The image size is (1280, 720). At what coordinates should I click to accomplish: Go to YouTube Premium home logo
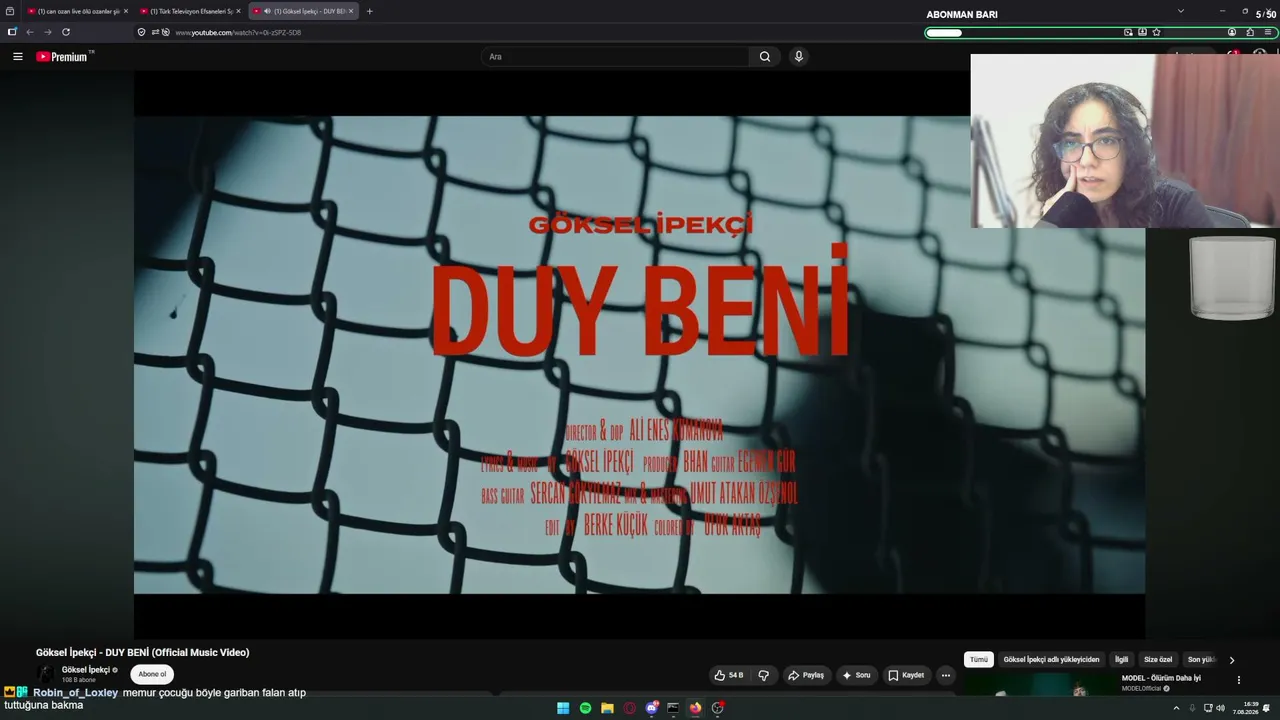pyautogui.click(x=62, y=57)
